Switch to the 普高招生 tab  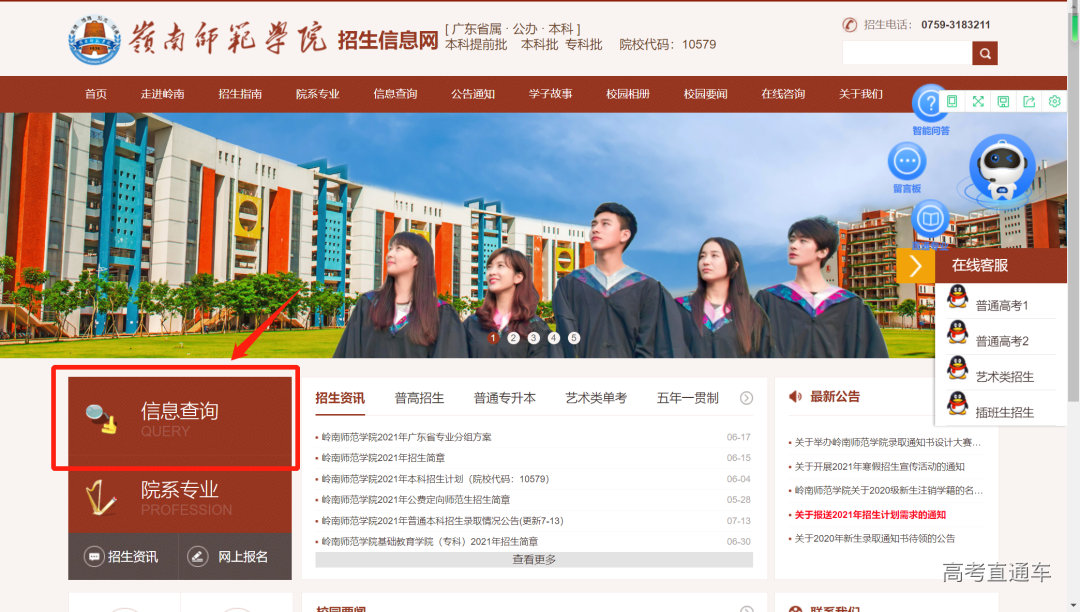point(419,397)
